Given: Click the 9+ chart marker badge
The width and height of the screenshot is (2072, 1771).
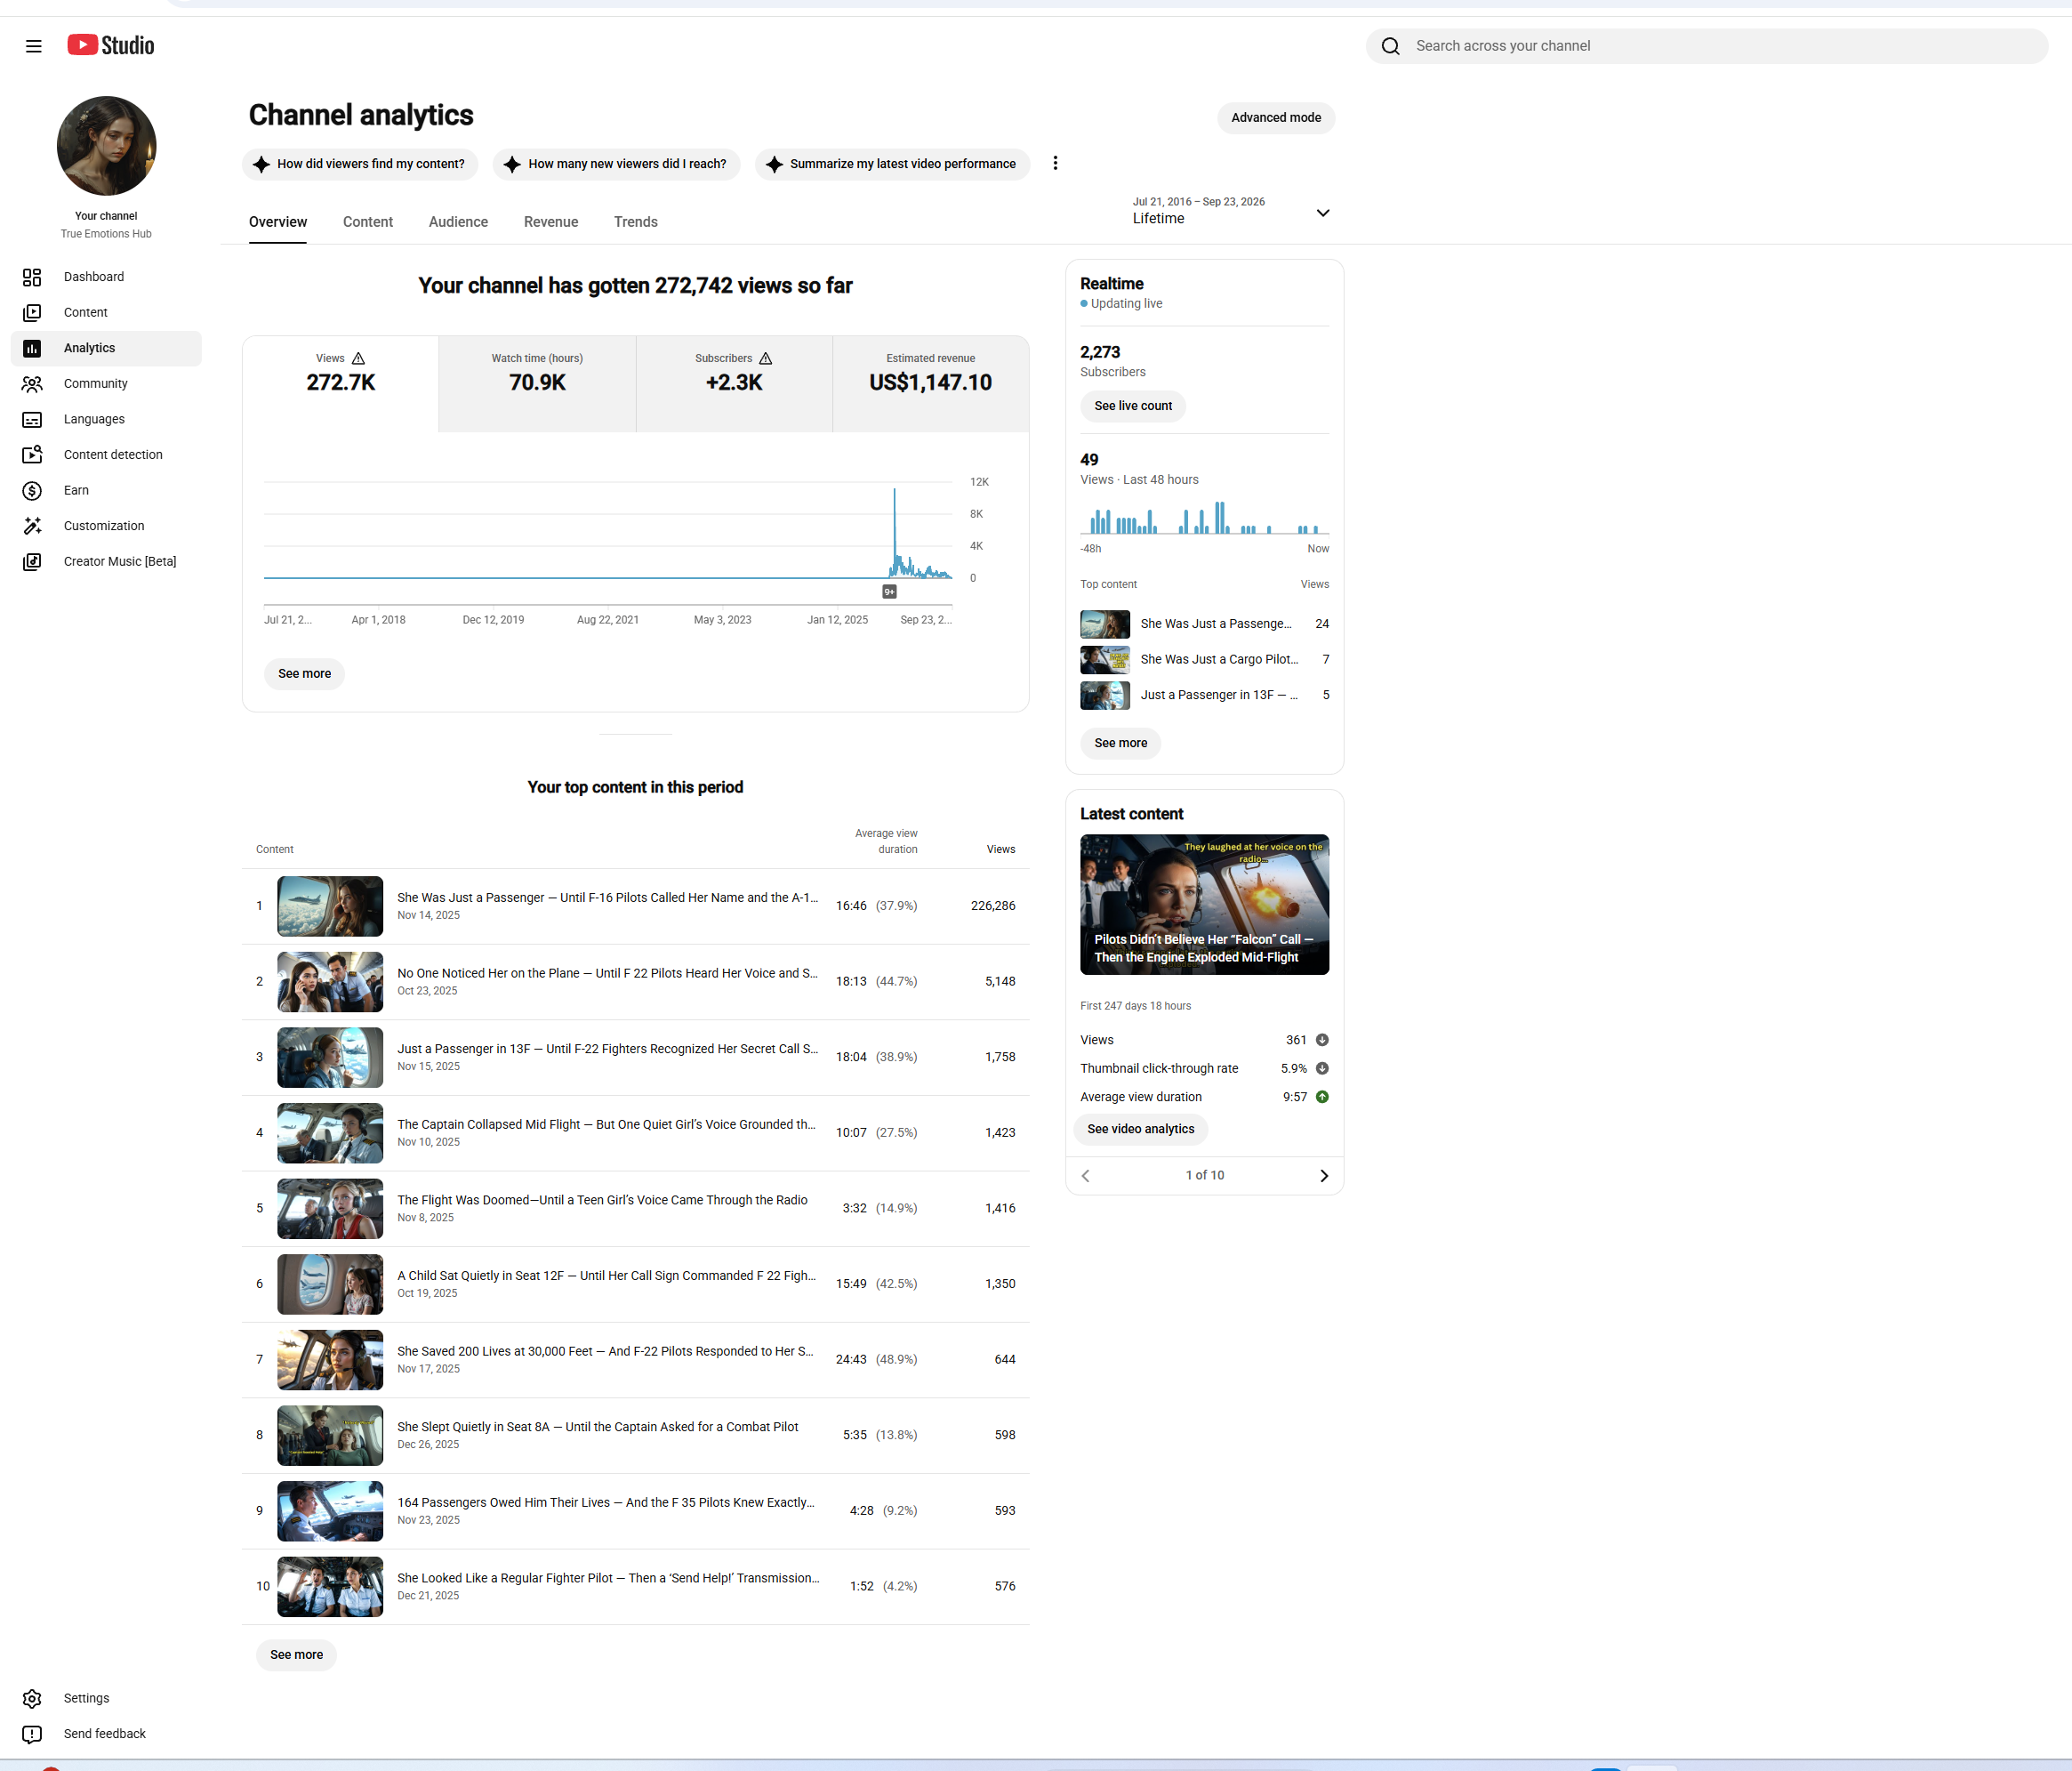Looking at the screenshot, I should (x=889, y=592).
